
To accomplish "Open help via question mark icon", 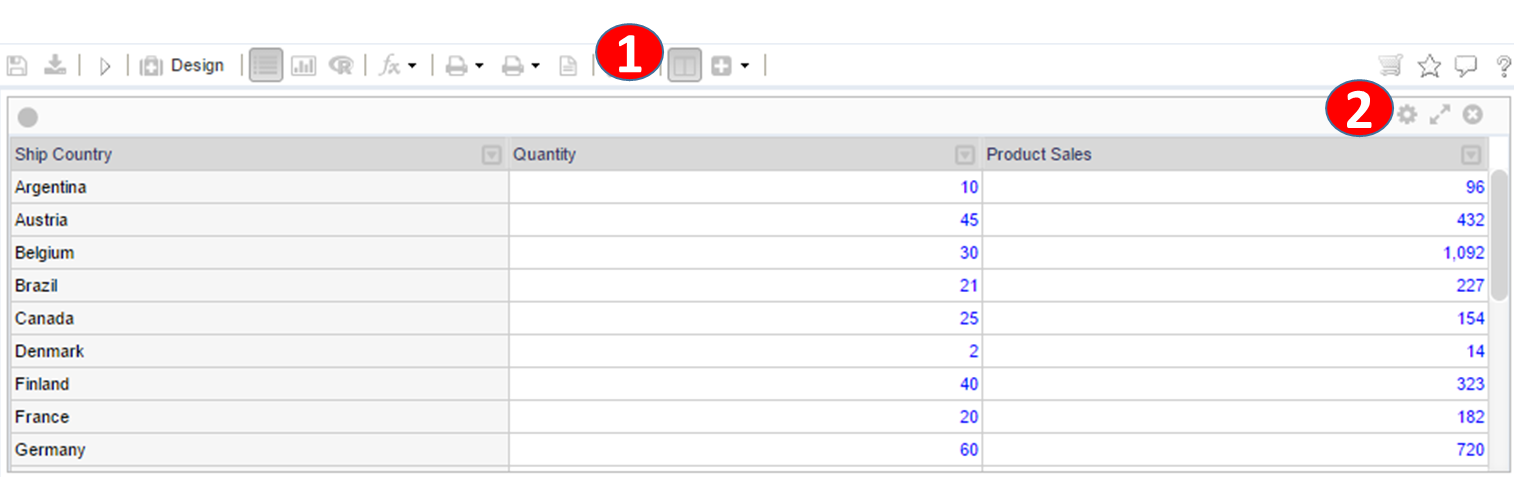I will 1503,66.
